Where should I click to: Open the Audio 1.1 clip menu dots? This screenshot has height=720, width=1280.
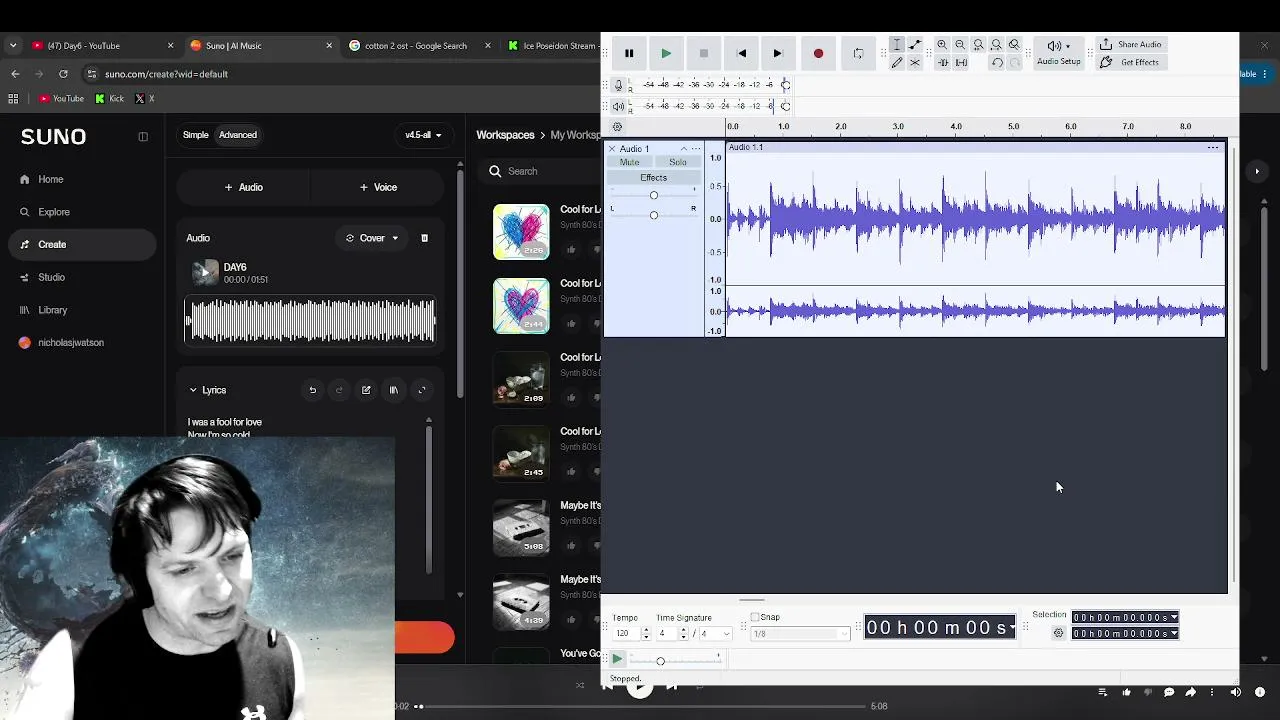pyautogui.click(x=1213, y=148)
